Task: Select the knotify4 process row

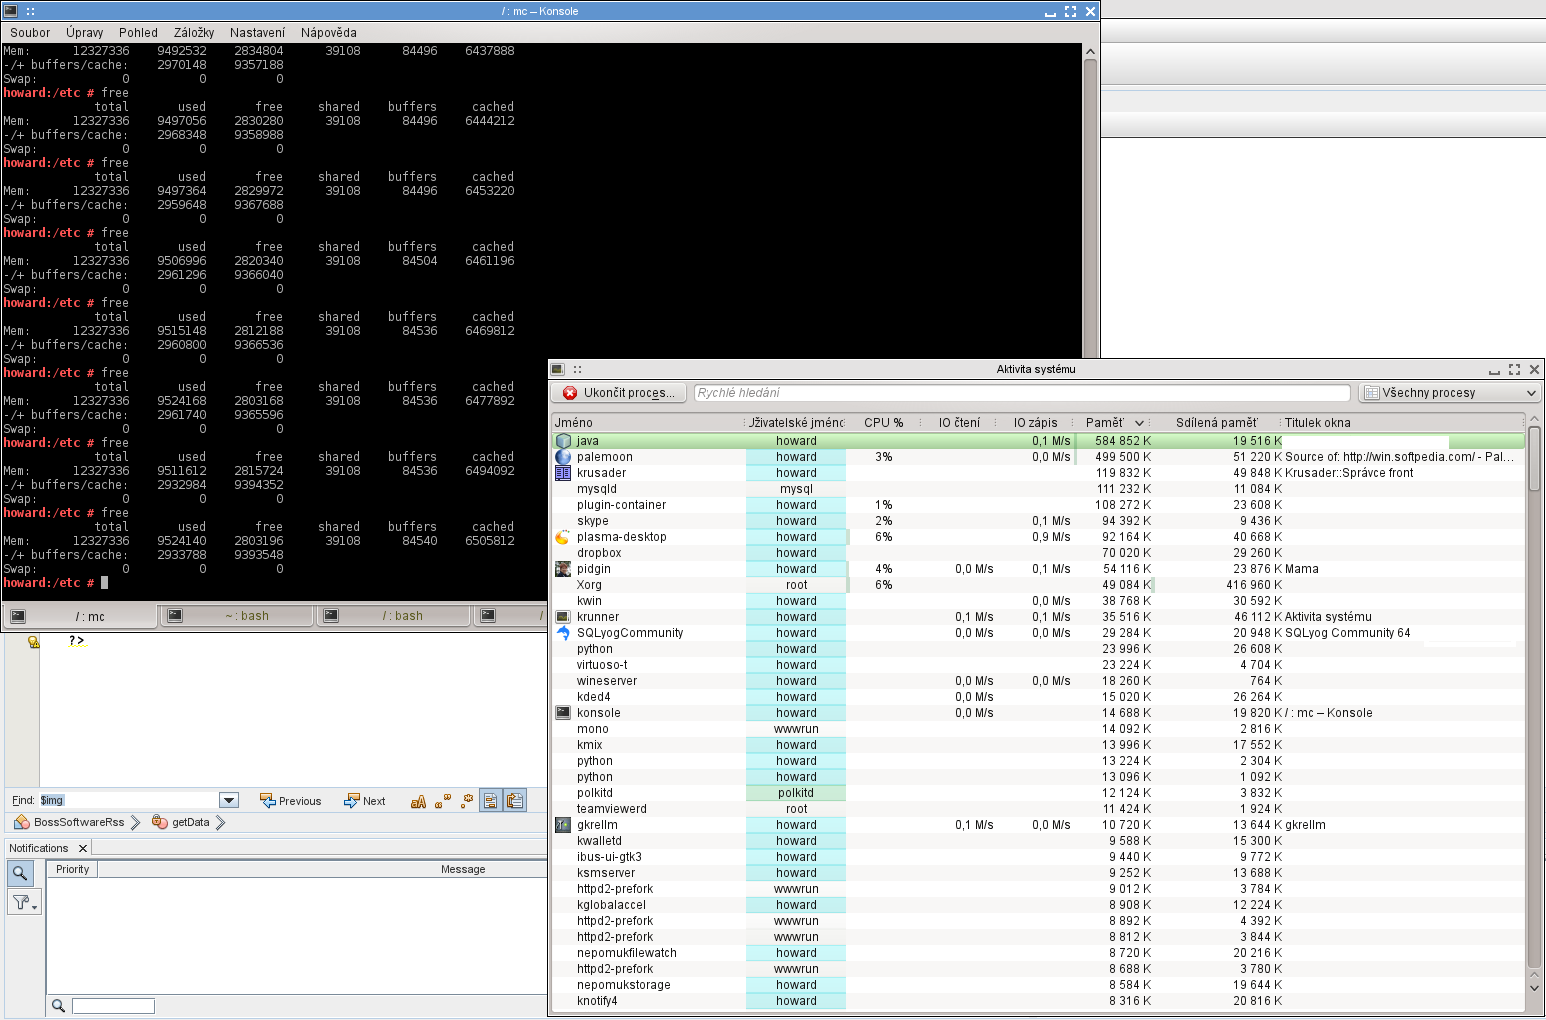Action: tap(1038, 1001)
